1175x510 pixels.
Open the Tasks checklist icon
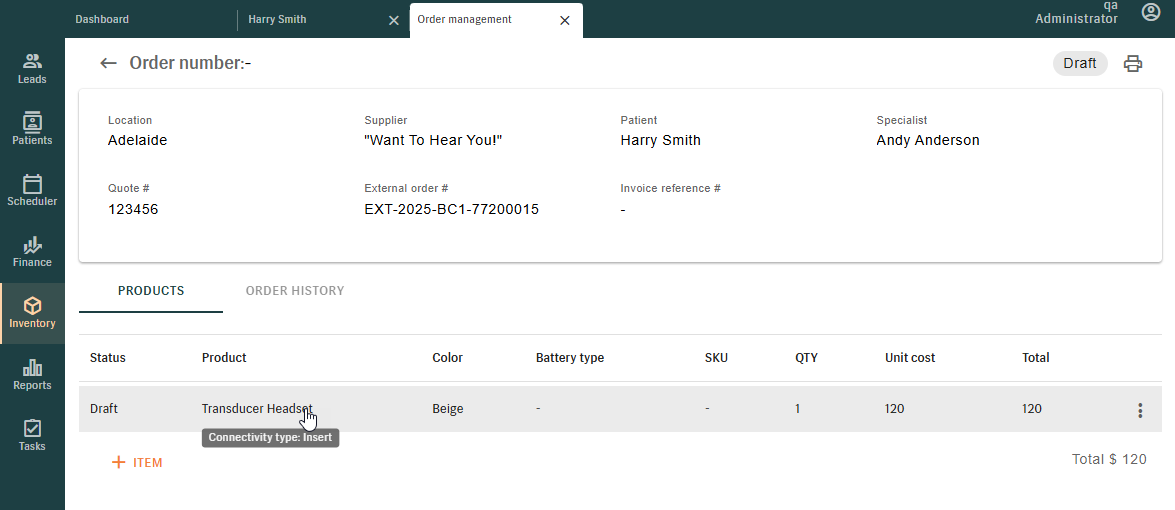[x=32, y=428]
